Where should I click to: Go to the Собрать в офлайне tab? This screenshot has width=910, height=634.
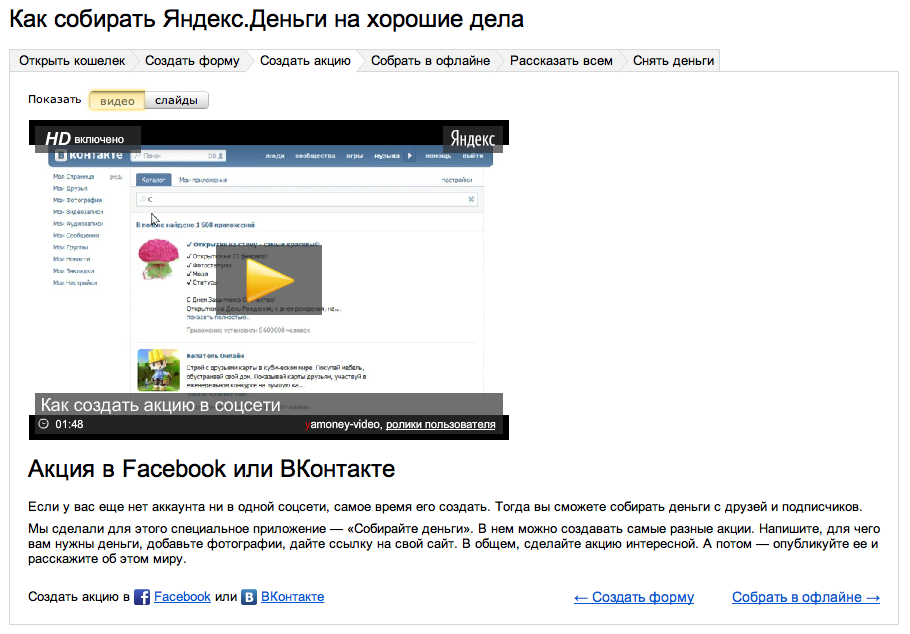(x=430, y=61)
